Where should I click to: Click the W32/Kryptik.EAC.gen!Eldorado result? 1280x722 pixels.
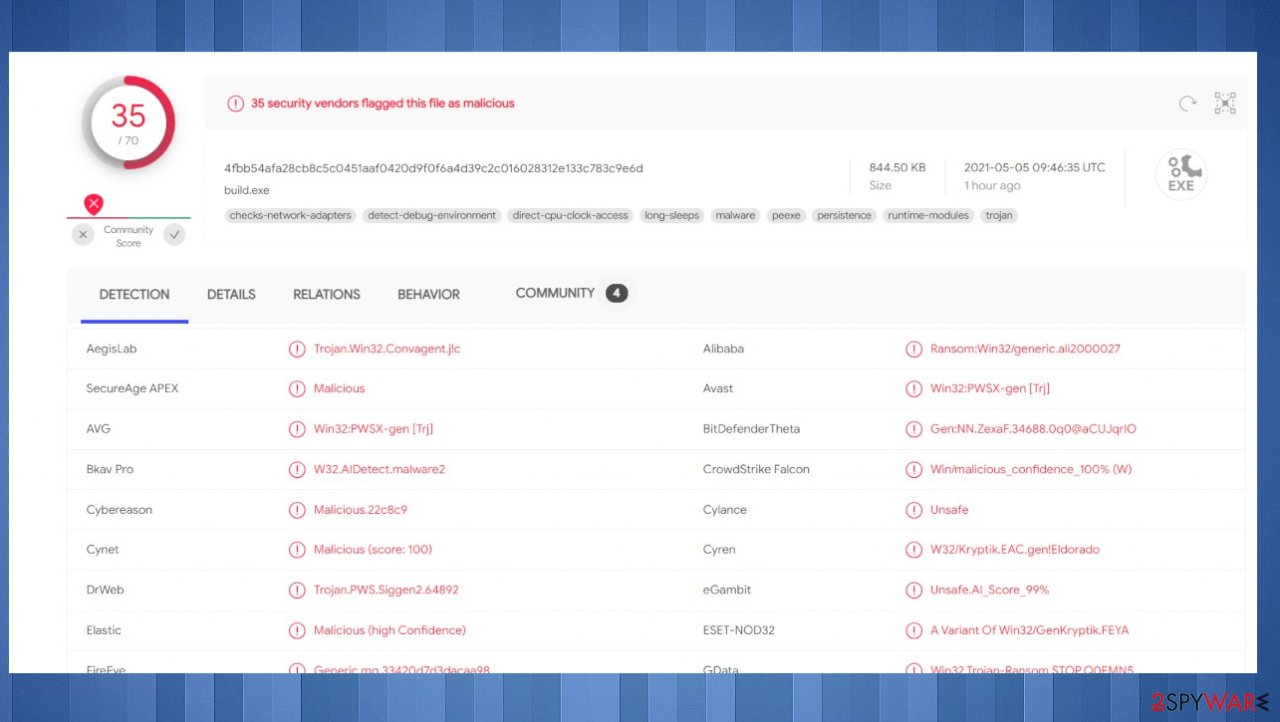pyautogui.click(x=1015, y=550)
